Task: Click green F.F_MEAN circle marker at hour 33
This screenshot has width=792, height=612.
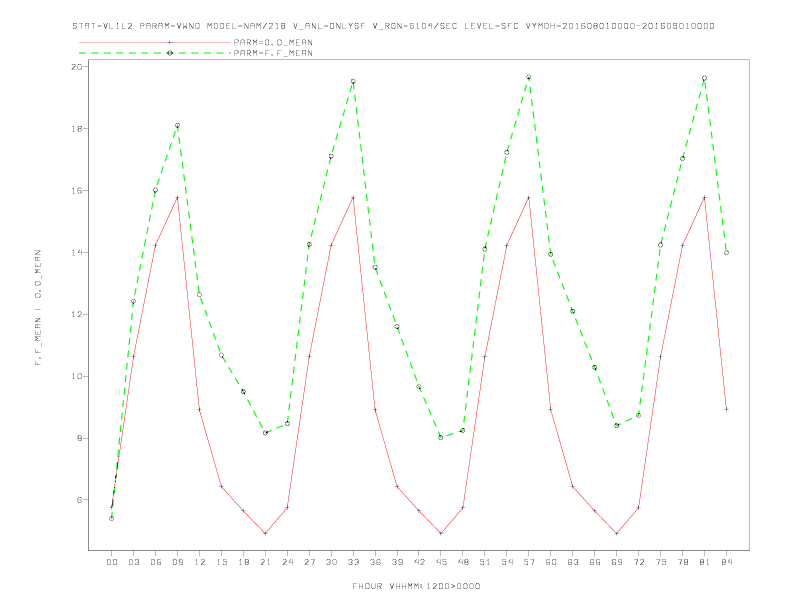Action: [353, 82]
